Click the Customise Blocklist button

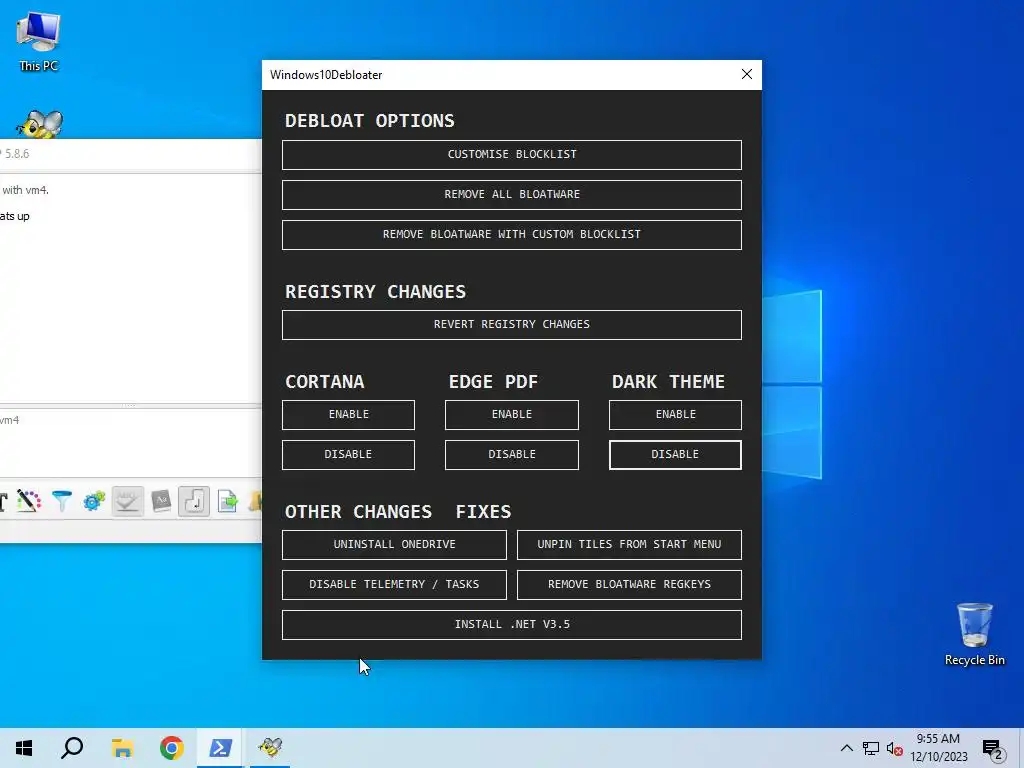tap(511, 155)
